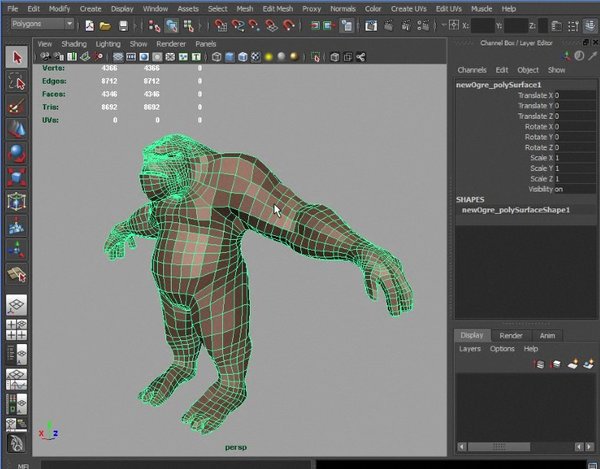This screenshot has height=469, width=600.
Task: Choose the Paint selection tool
Action: click(x=16, y=106)
